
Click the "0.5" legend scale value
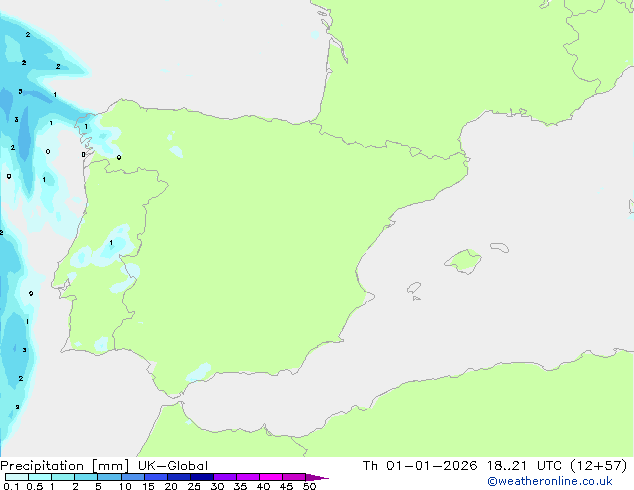[34, 486]
